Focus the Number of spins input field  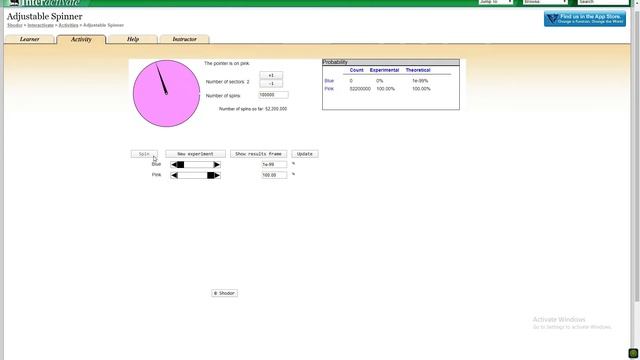click(273, 95)
